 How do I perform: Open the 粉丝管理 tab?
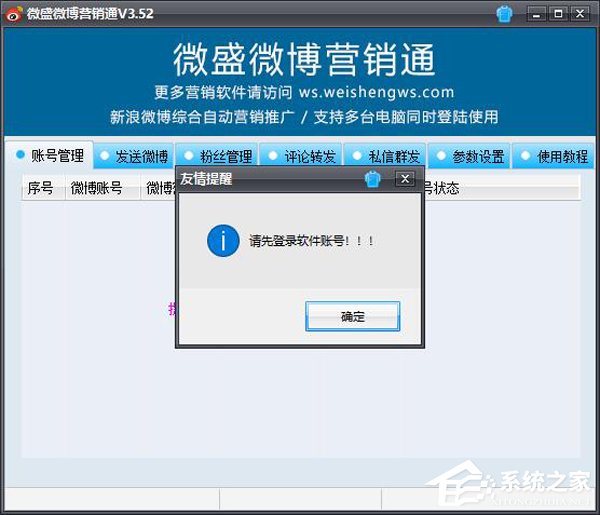[x=218, y=156]
